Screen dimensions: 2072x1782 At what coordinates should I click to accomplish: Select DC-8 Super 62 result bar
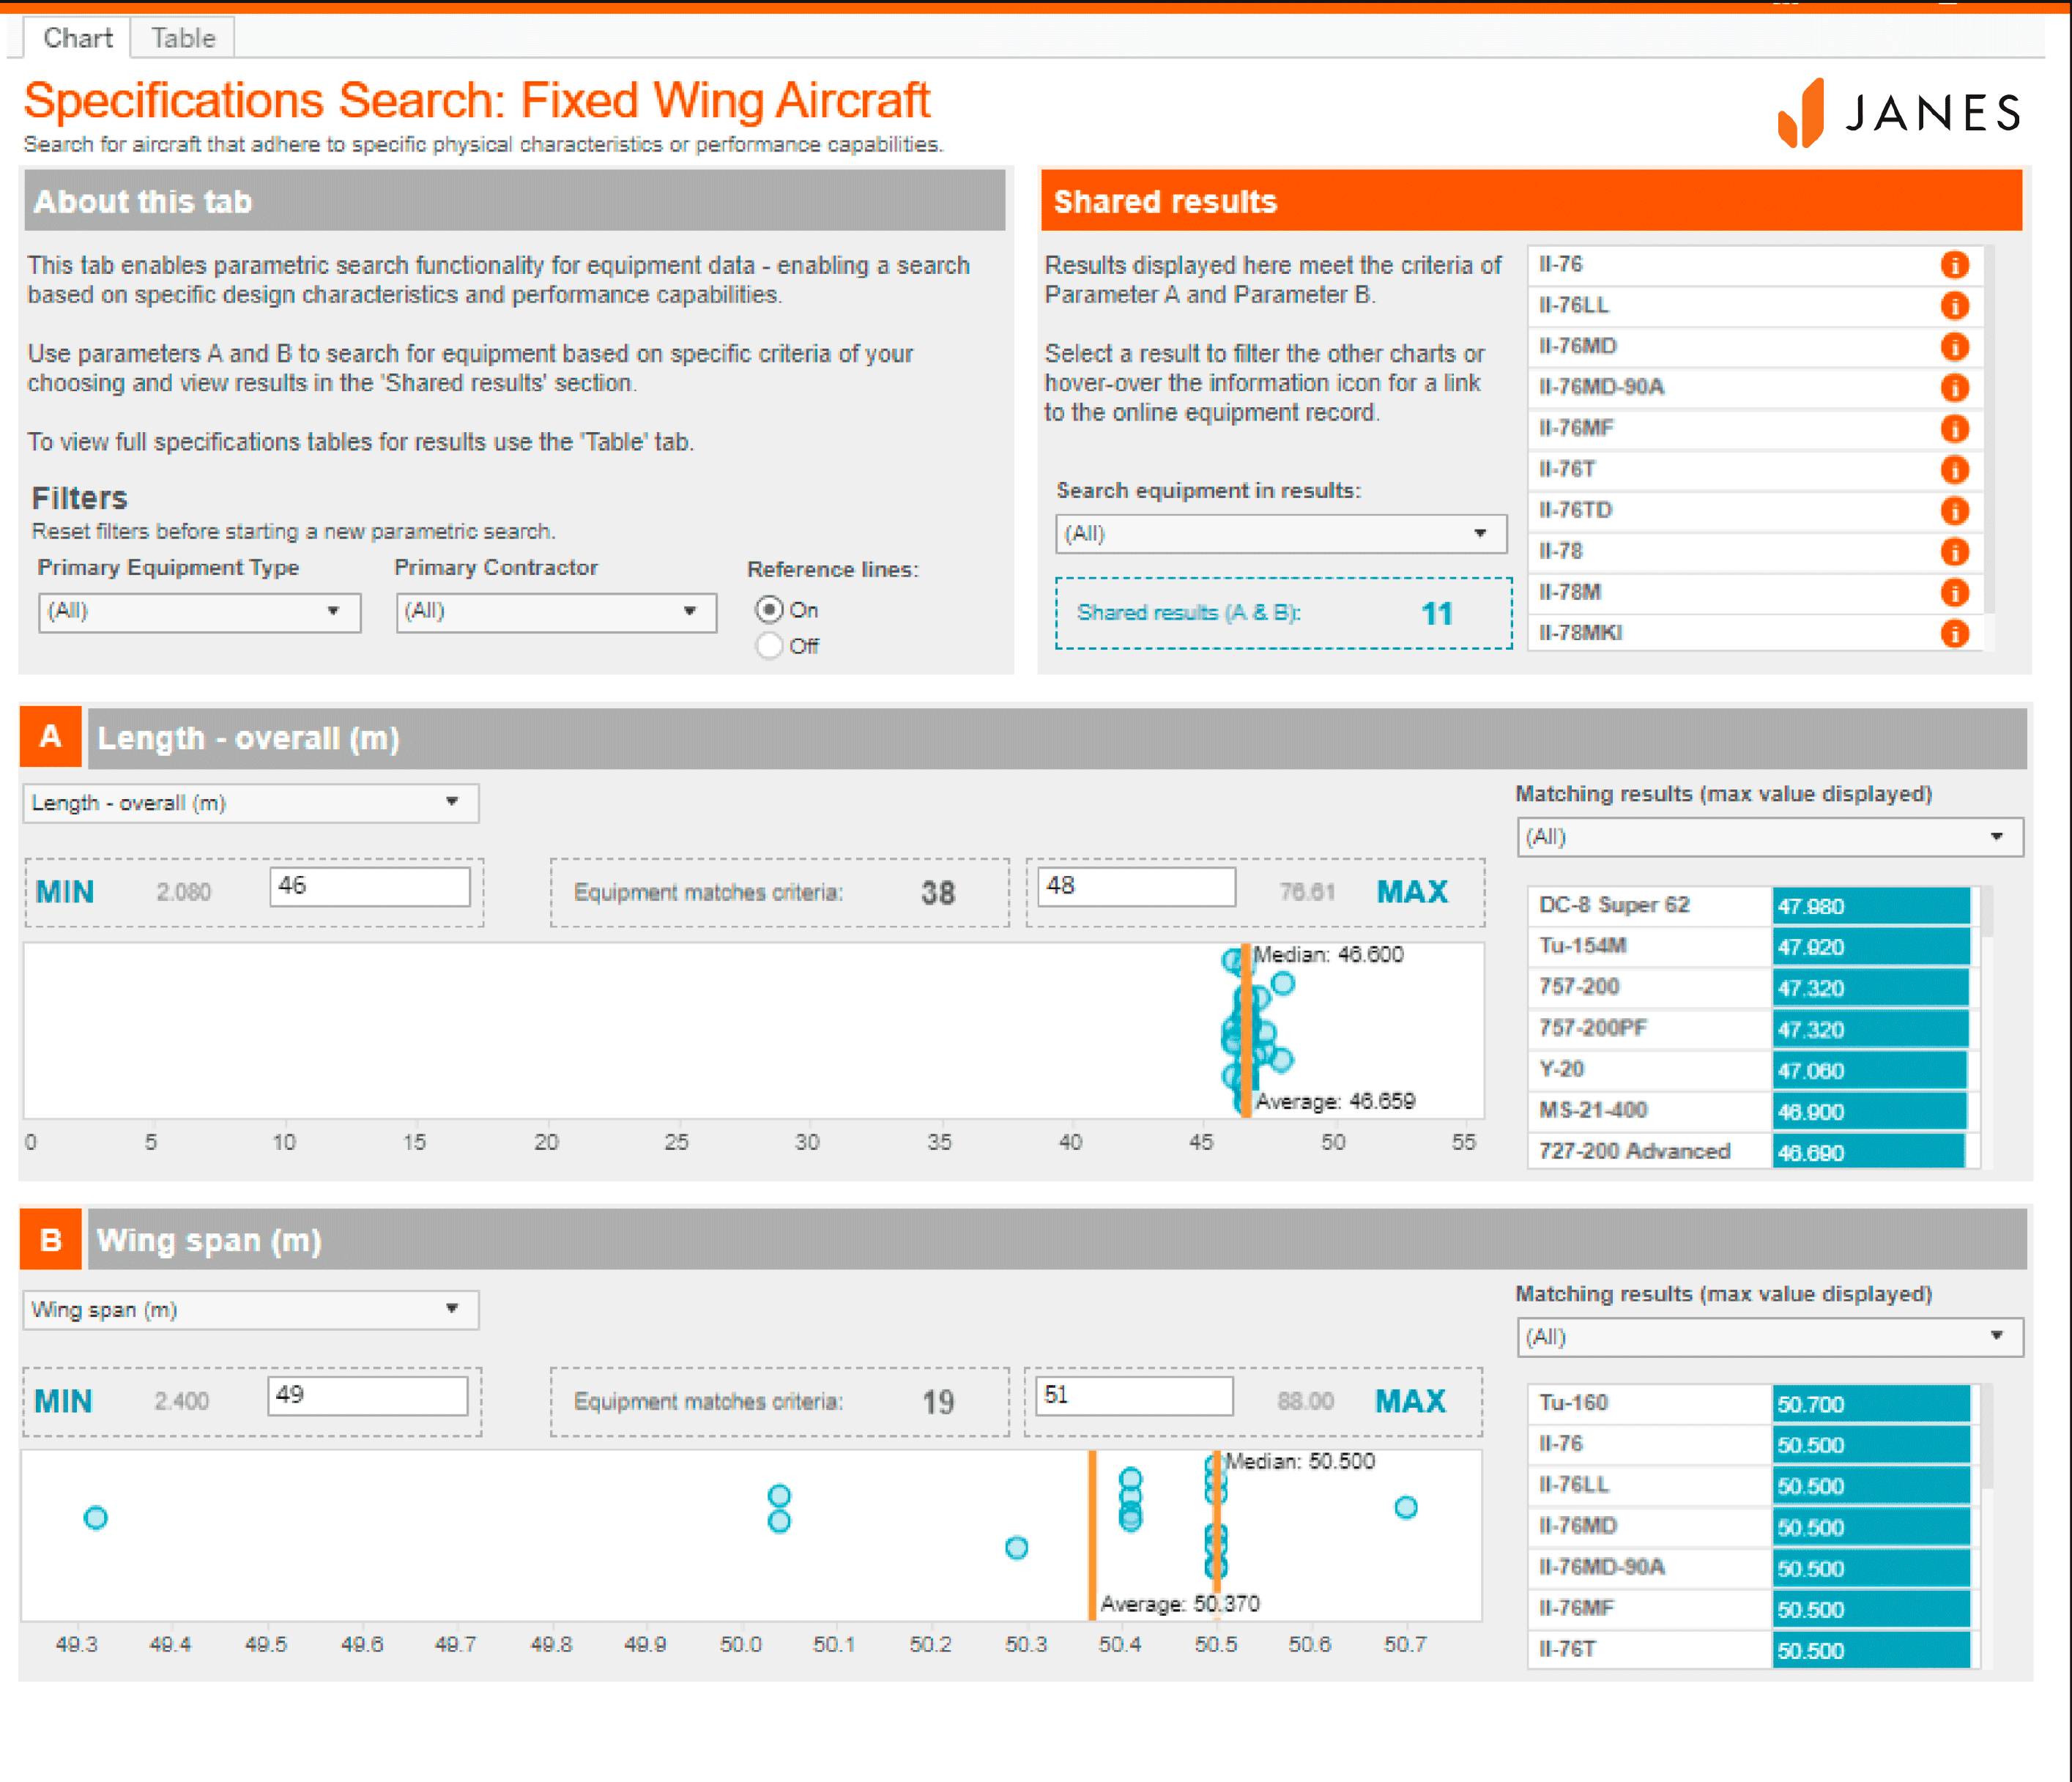pos(1870,906)
